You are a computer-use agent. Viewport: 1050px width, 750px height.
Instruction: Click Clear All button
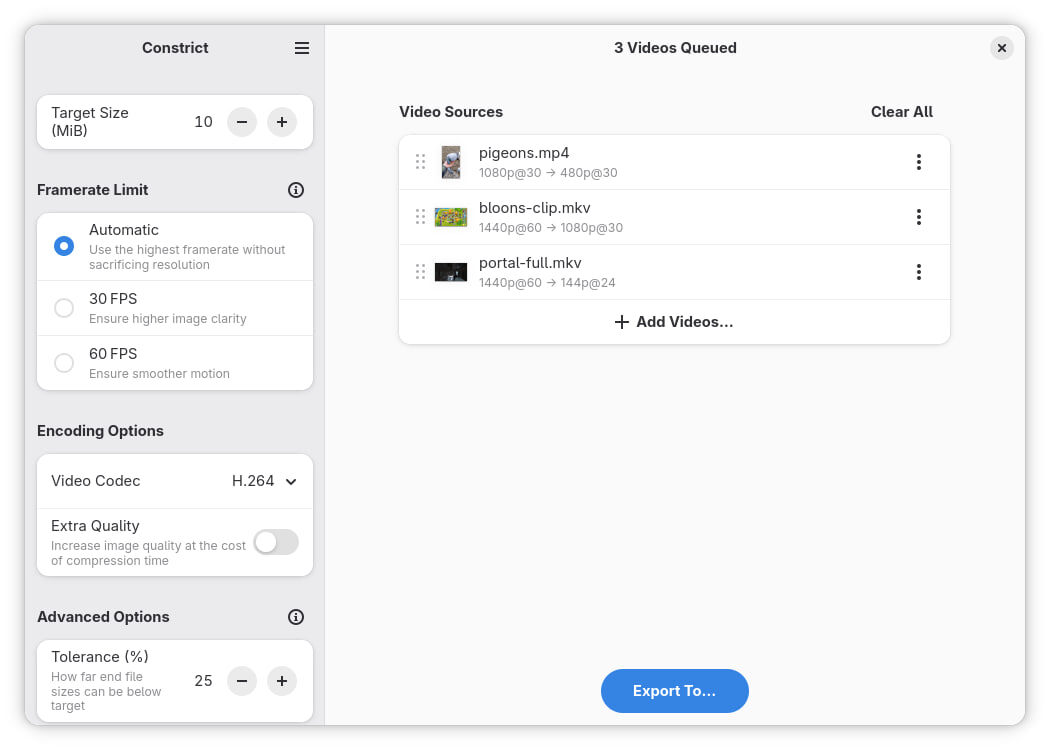coord(901,112)
